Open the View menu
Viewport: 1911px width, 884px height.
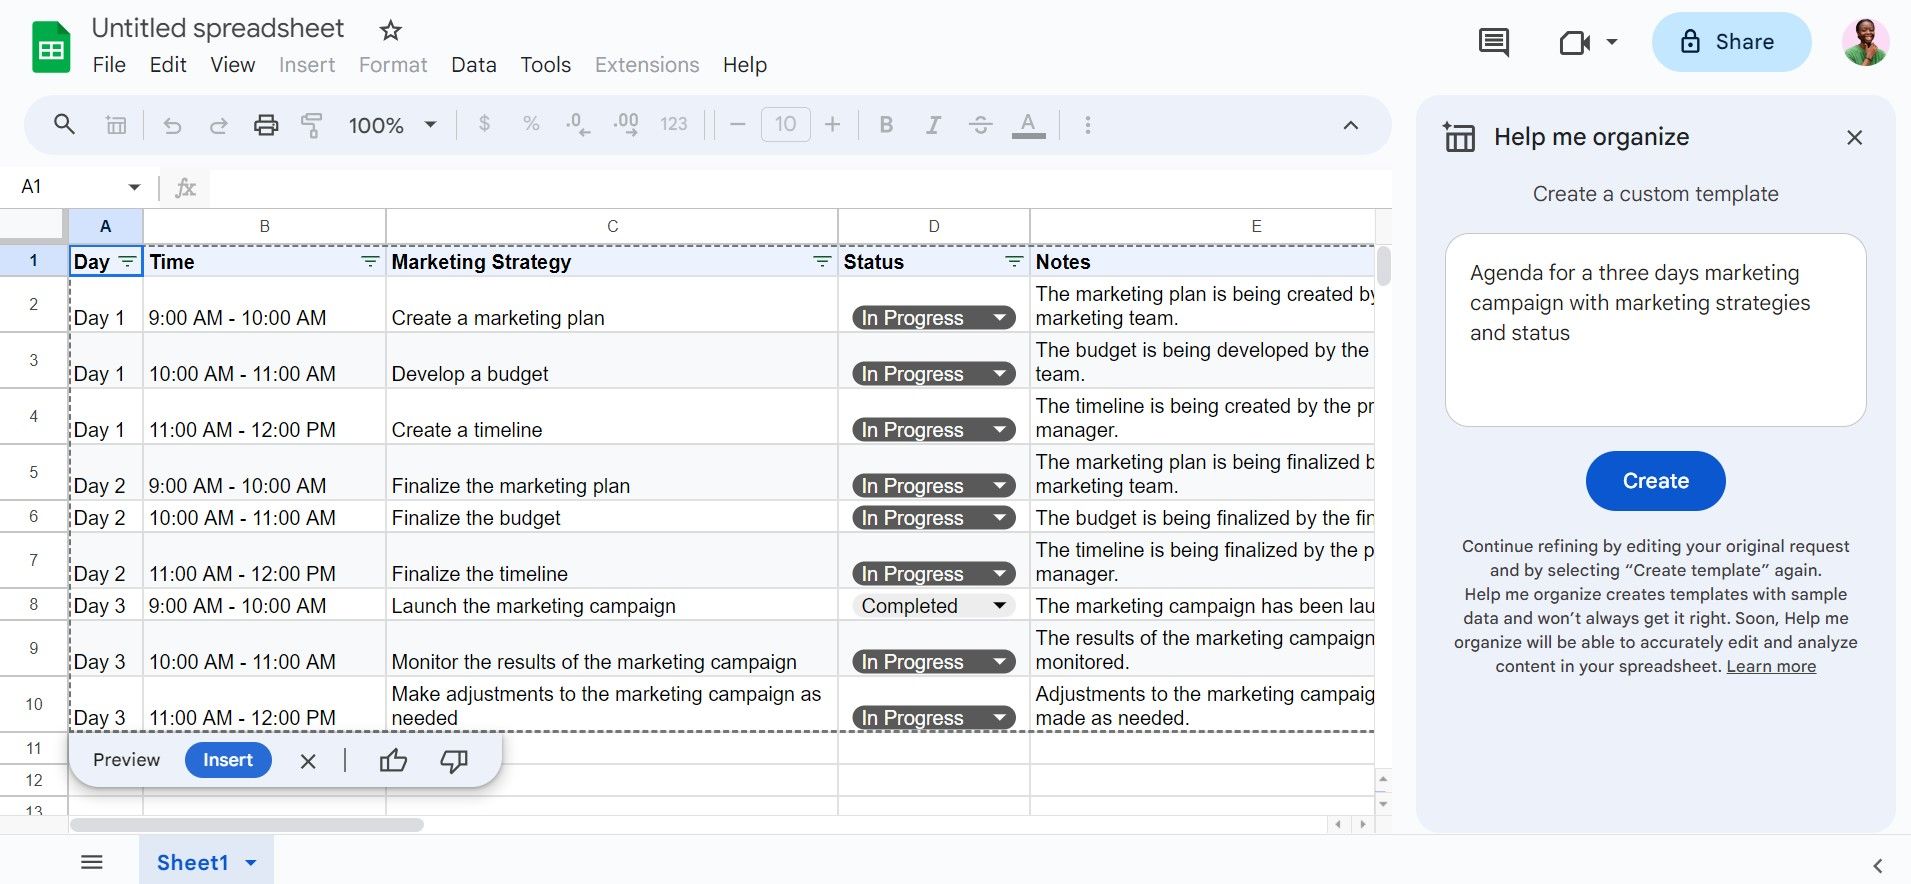click(232, 65)
